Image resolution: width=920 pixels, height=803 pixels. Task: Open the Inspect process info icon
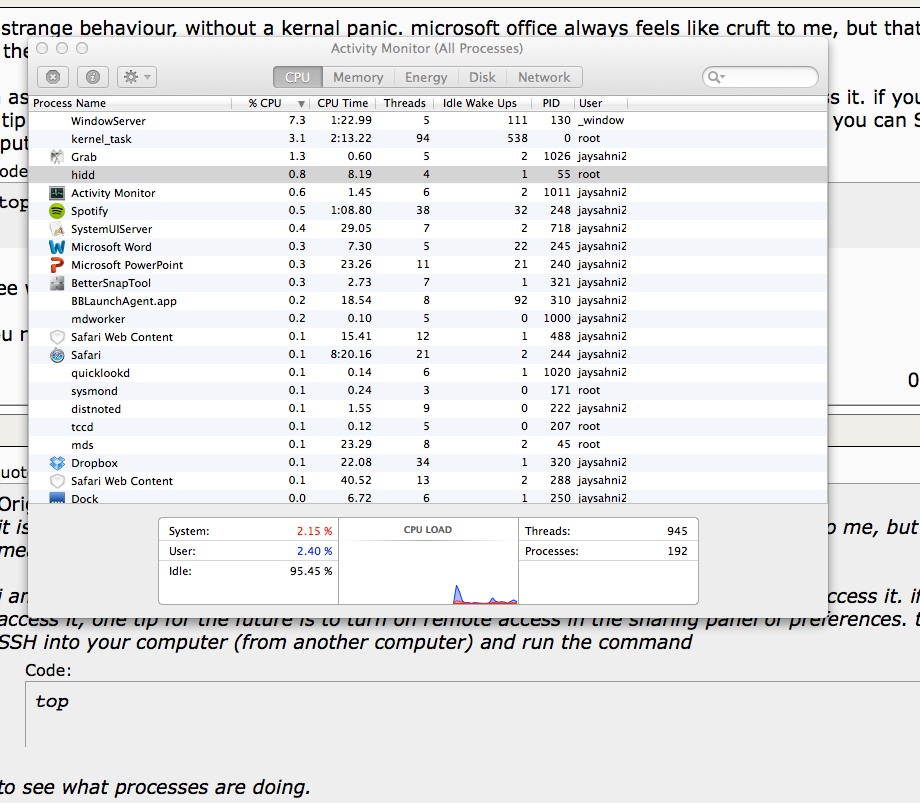point(93,77)
